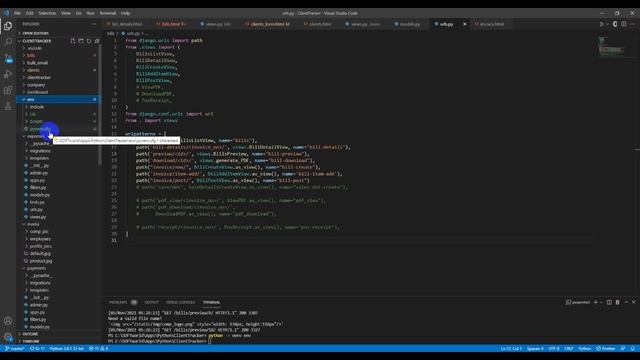Open the Accounts menu icon
The width and height of the screenshot is (640, 360).
tap(8, 321)
